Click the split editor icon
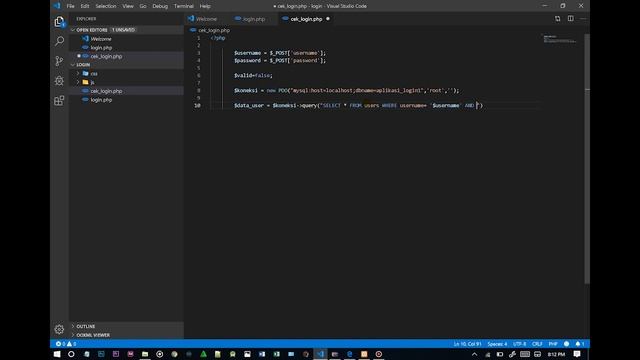Screen dimensions: 640x360 point(571,19)
